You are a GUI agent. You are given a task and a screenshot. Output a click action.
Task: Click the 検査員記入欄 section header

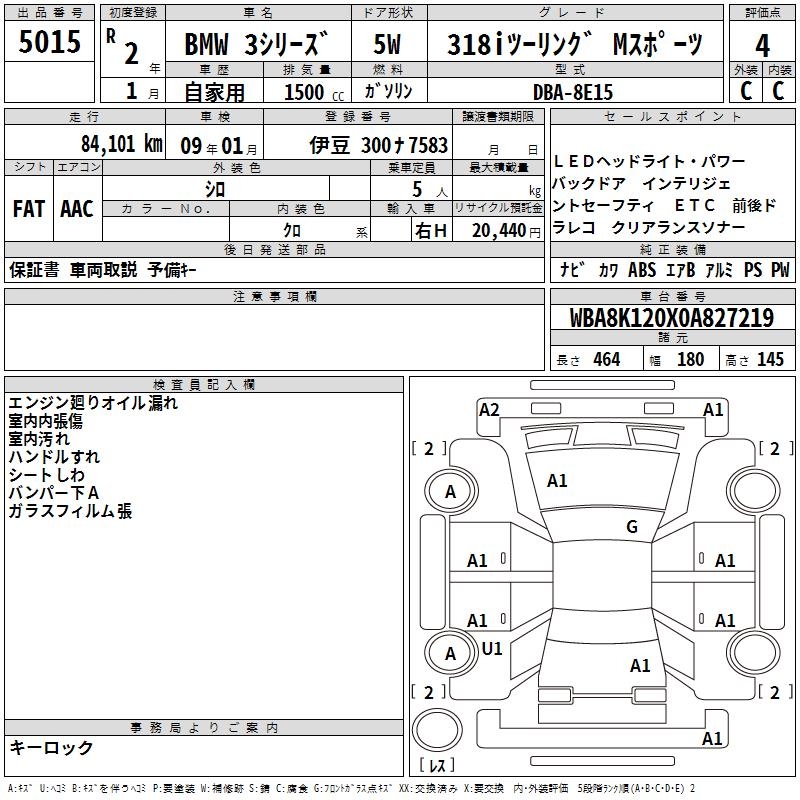pyautogui.click(x=204, y=384)
